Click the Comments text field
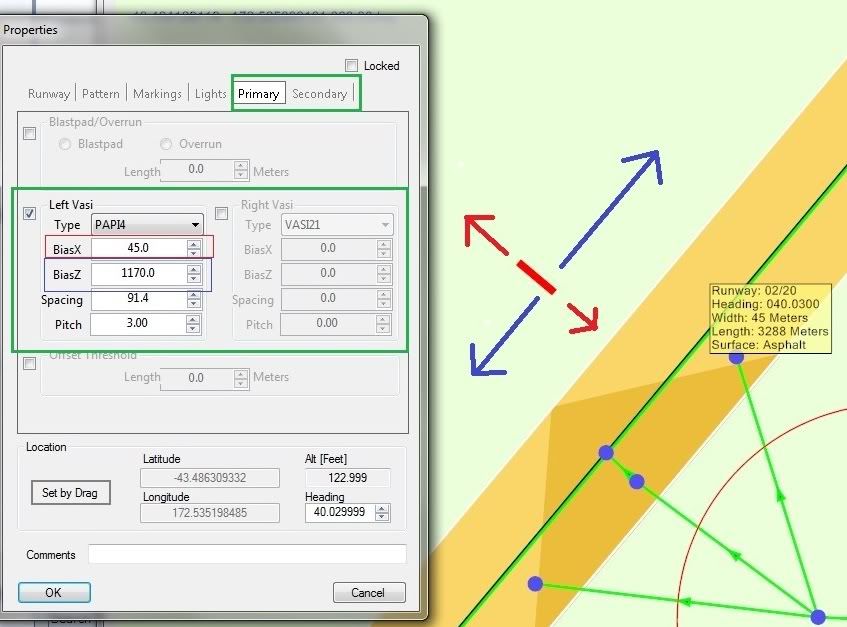This screenshot has height=627, width=847. click(247, 554)
